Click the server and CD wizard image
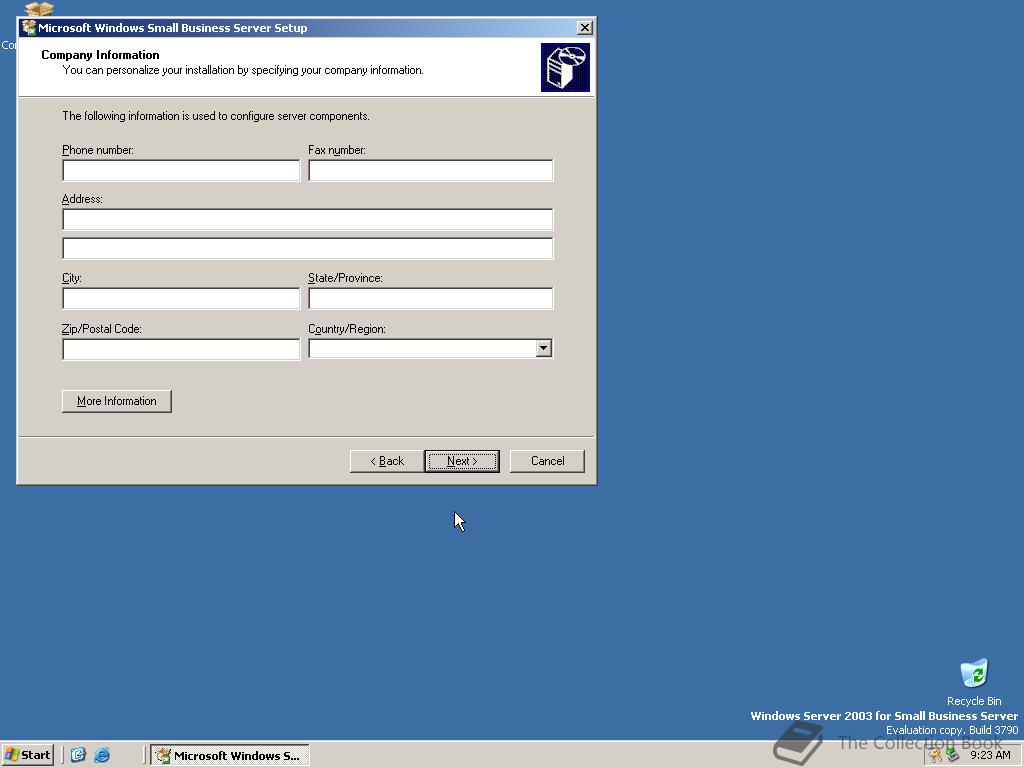This screenshot has width=1024, height=768. tap(565, 67)
